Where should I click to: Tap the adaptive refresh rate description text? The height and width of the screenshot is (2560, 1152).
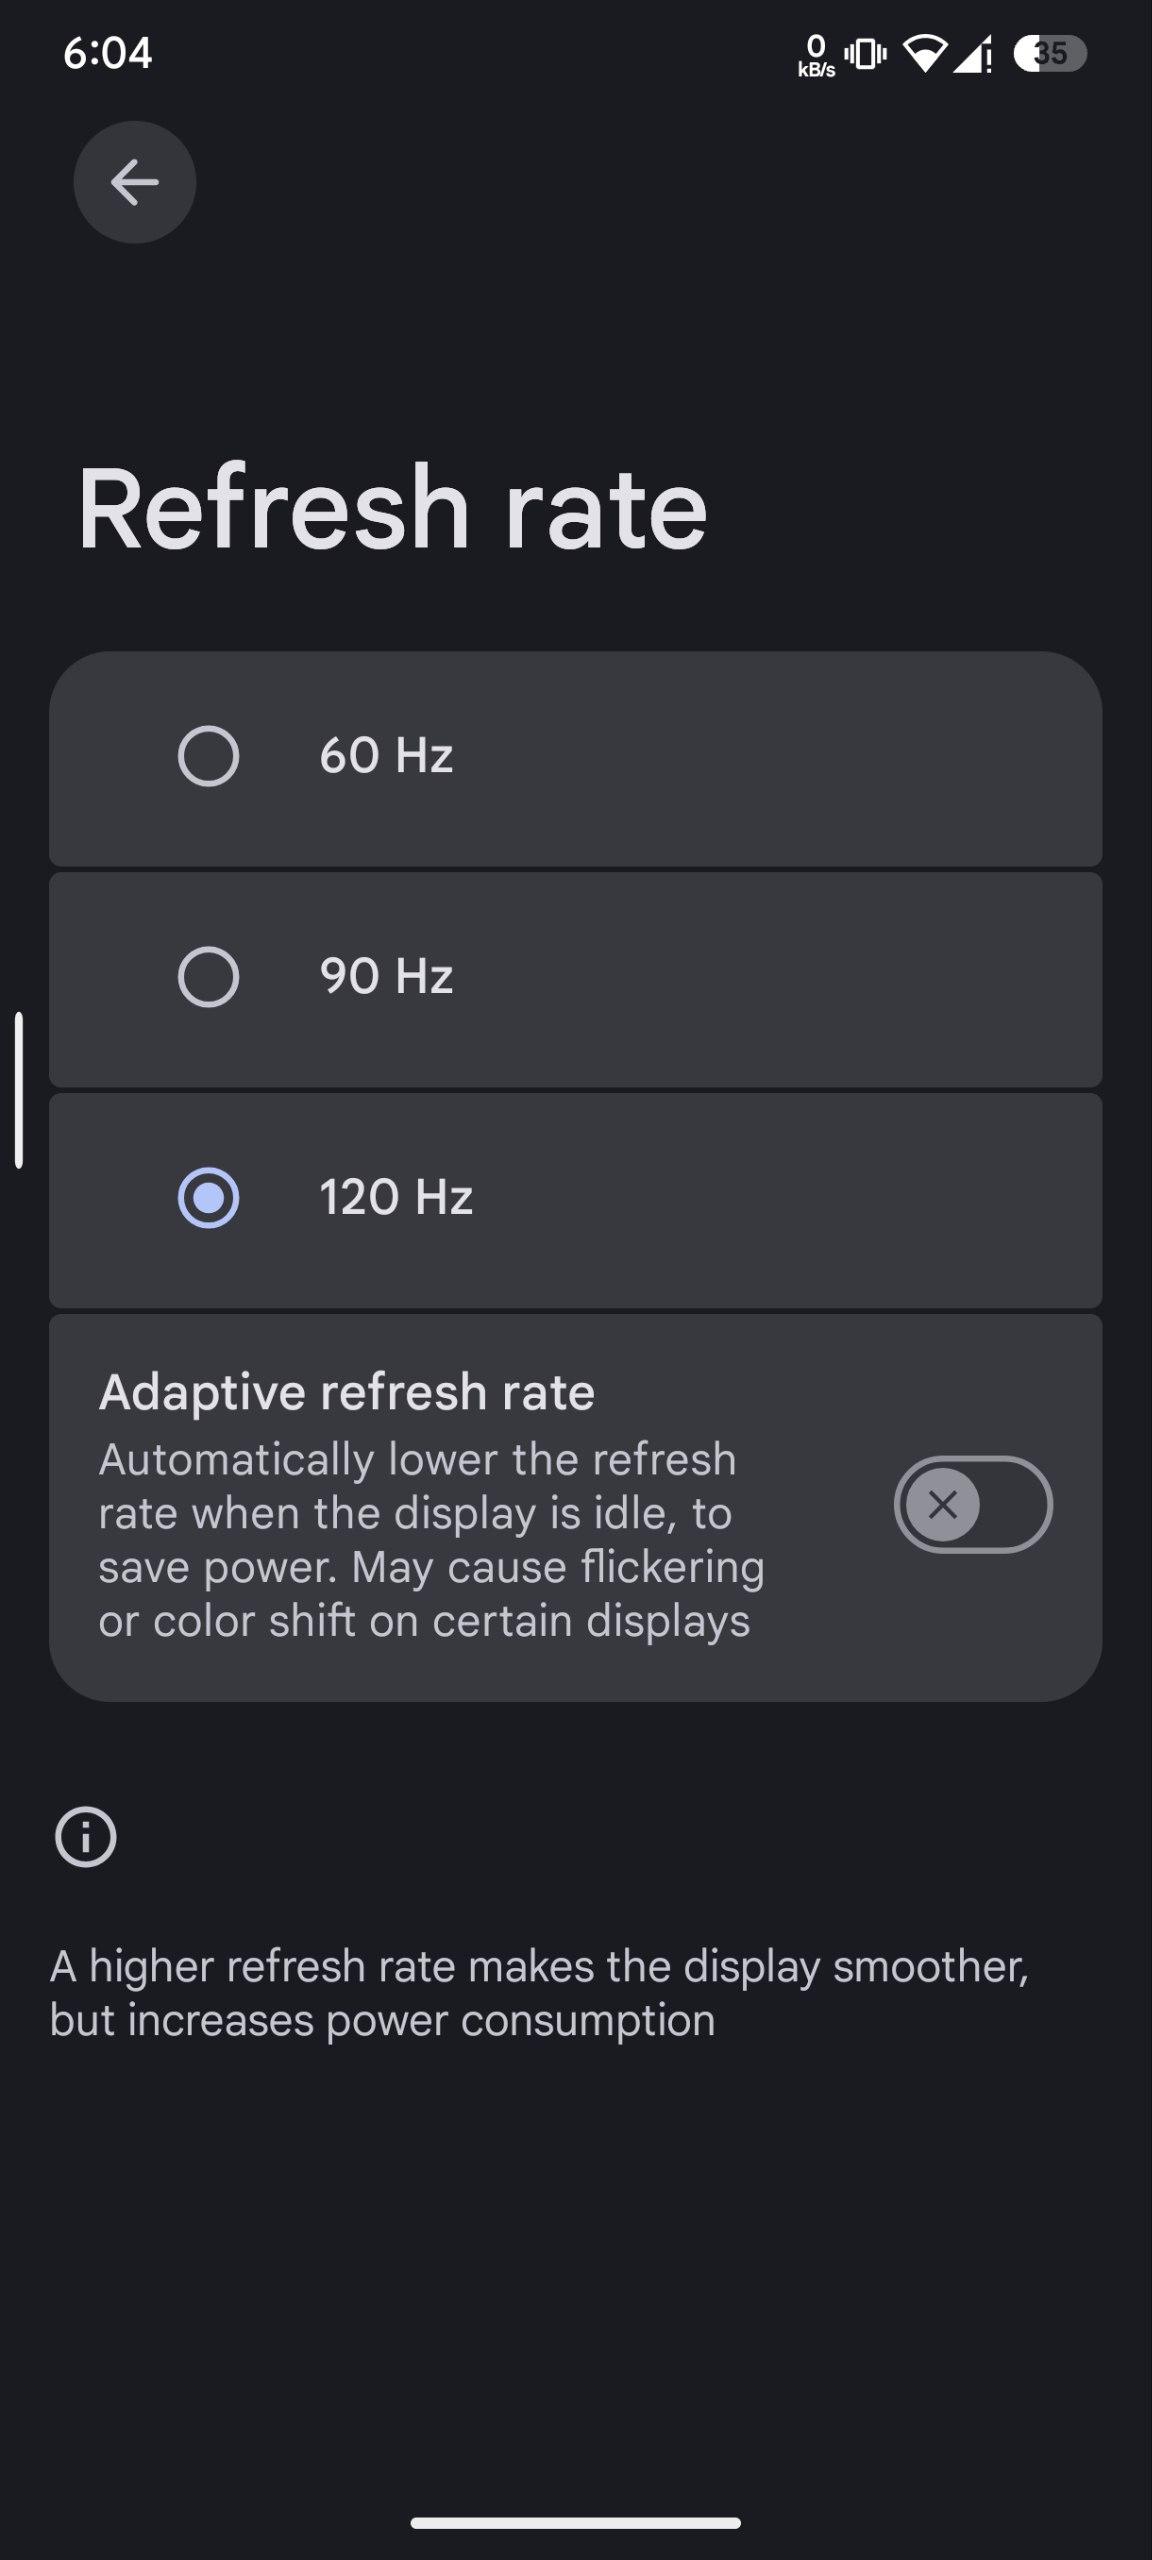click(430, 1540)
